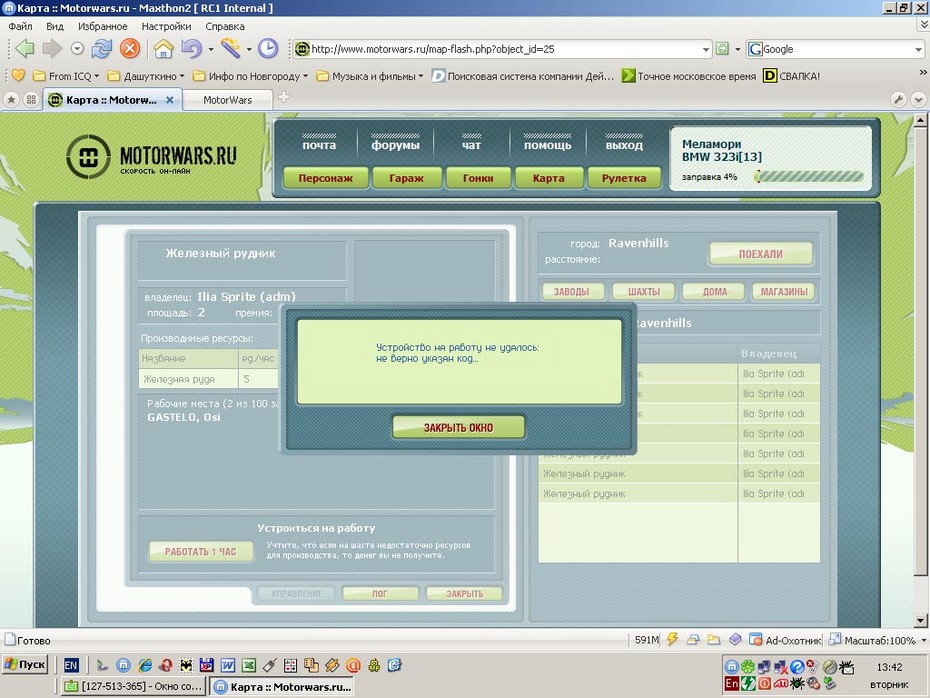Image resolution: width=930 pixels, height=698 pixels.
Task: Click the MotorWars.ru logo
Action: (x=151, y=157)
